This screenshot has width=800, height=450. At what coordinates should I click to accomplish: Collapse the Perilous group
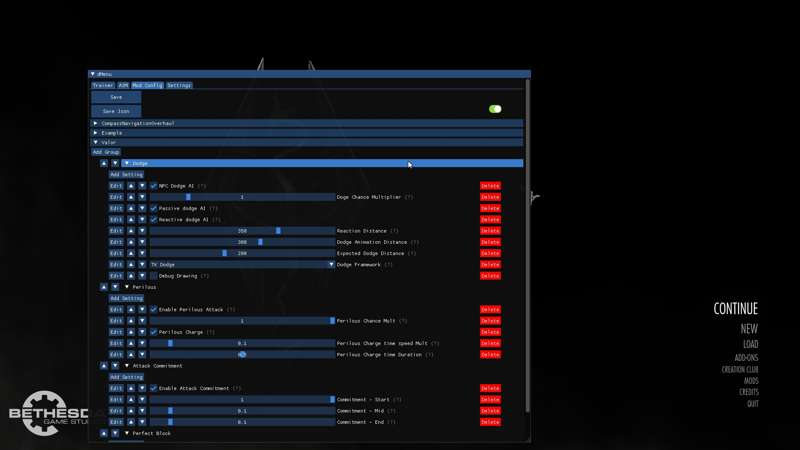127,287
